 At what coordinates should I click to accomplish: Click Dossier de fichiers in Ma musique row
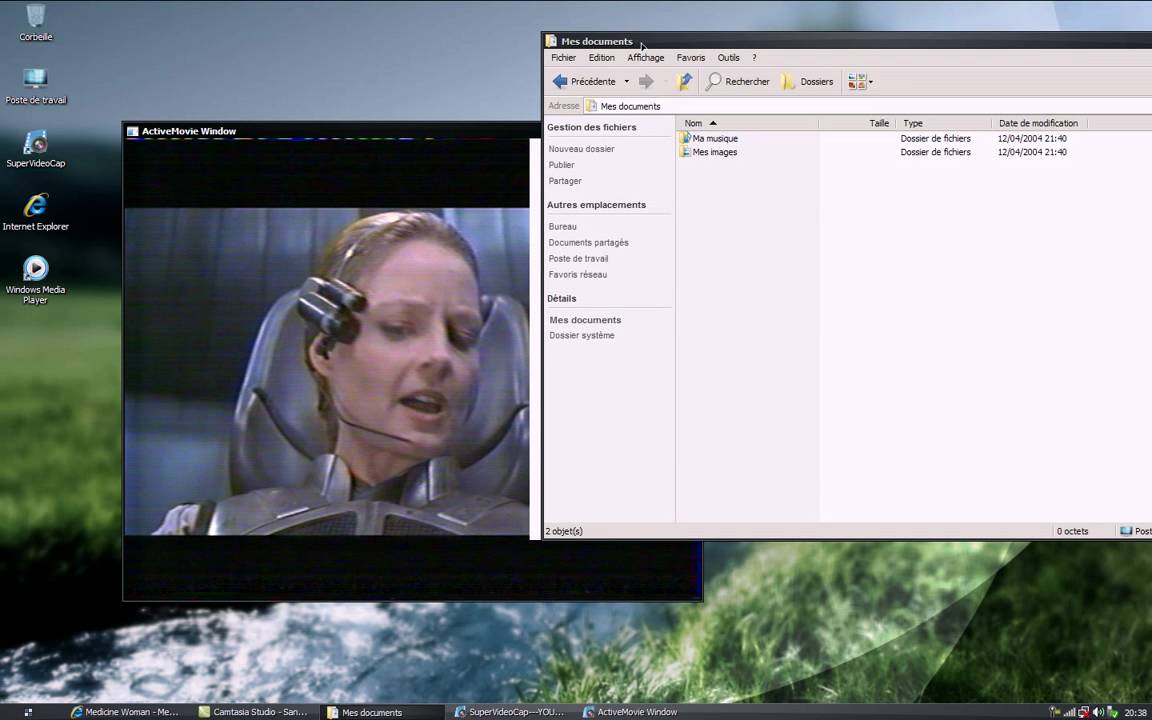(x=935, y=138)
